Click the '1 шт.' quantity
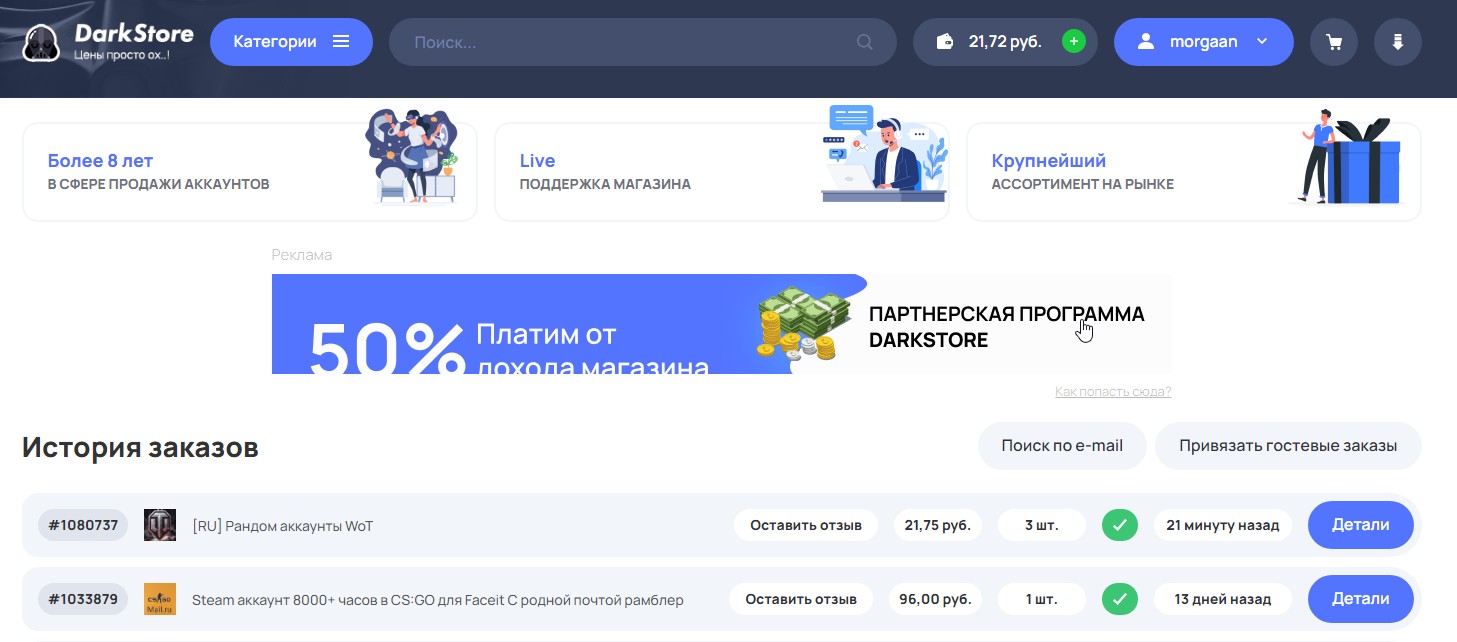1457x642 pixels. pyautogui.click(x=1042, y=599)
